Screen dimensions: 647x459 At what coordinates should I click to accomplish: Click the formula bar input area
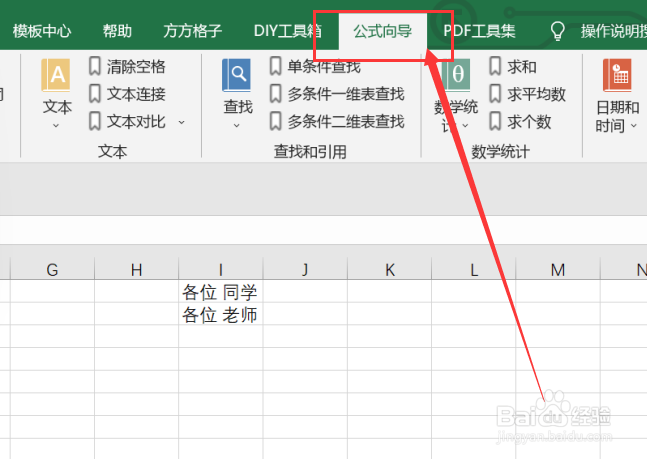(324, 230)
